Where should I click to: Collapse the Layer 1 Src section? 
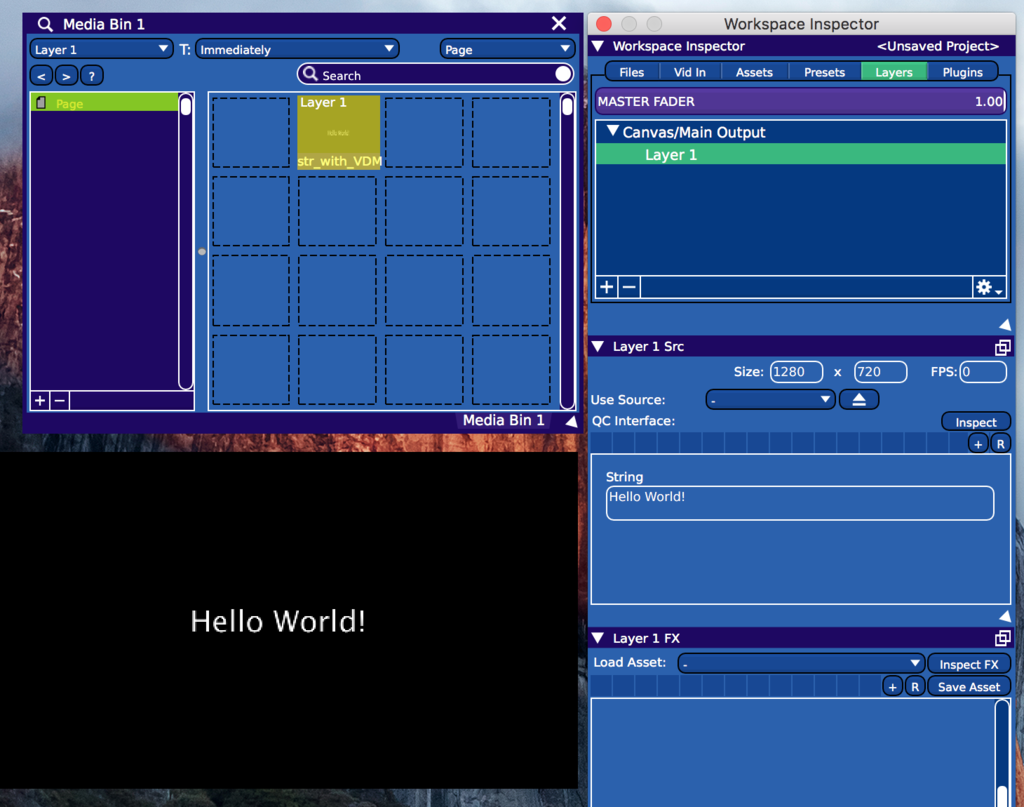tap(598, 347)
